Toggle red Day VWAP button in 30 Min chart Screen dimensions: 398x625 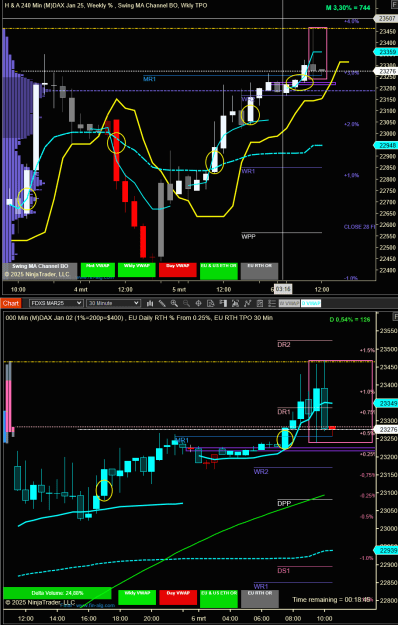178,596
